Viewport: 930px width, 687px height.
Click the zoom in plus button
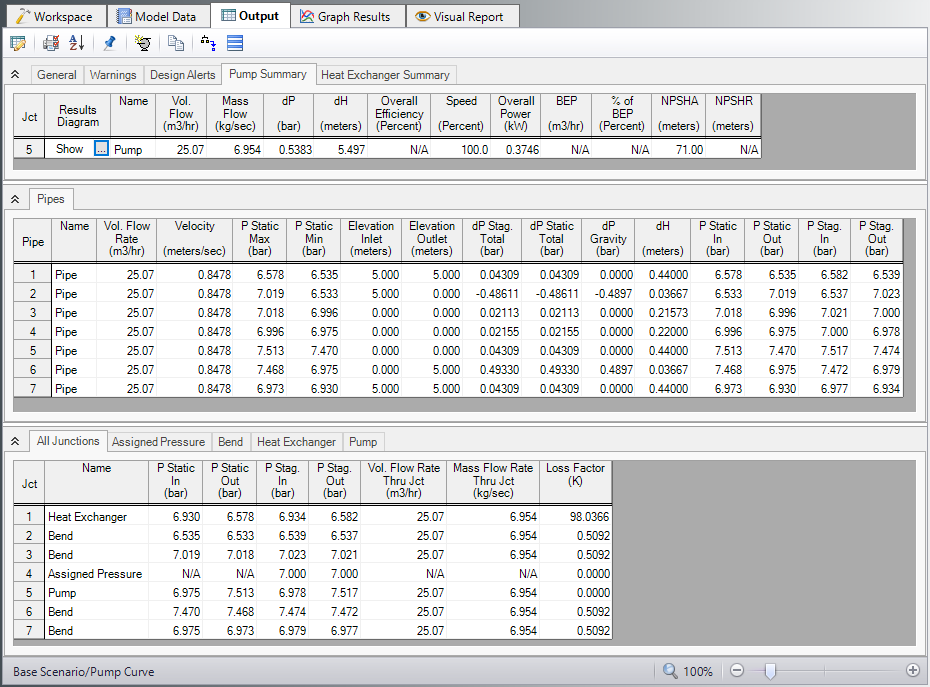912,671
